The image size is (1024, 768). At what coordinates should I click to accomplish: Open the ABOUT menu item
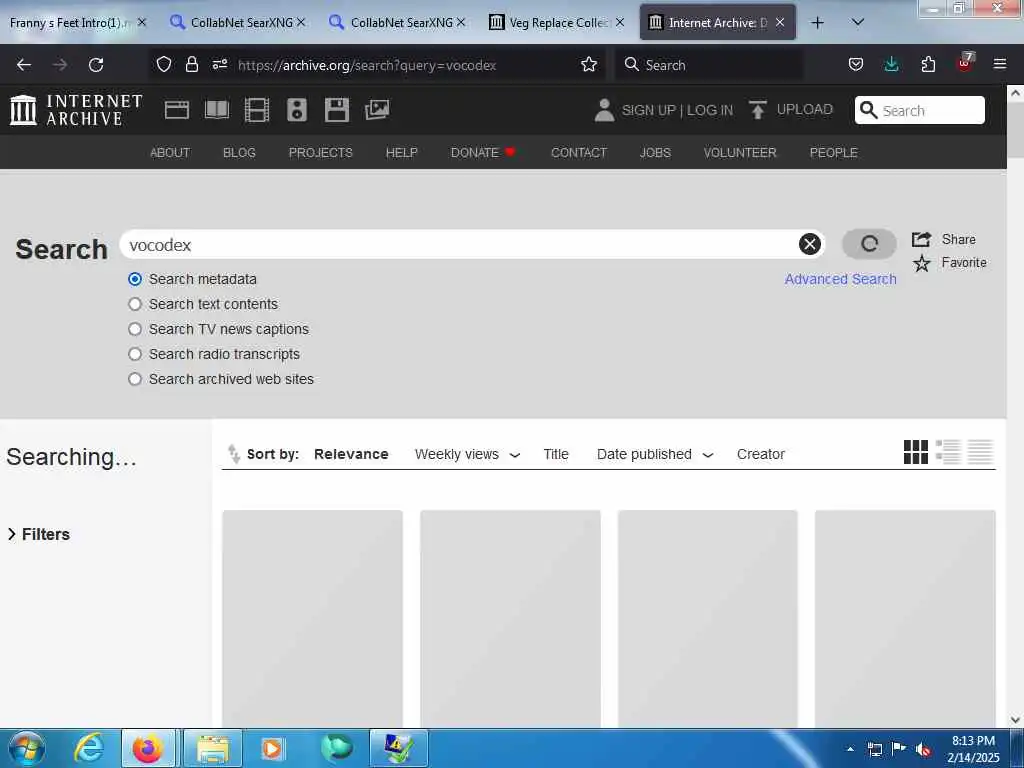[170, 152]
